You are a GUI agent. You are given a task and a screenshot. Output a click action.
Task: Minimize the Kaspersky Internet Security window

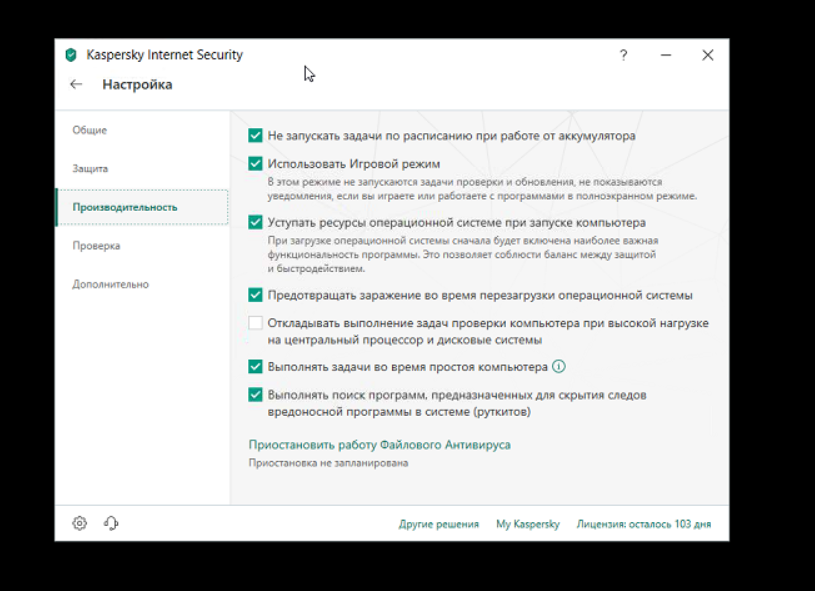[x=666, y=55]
